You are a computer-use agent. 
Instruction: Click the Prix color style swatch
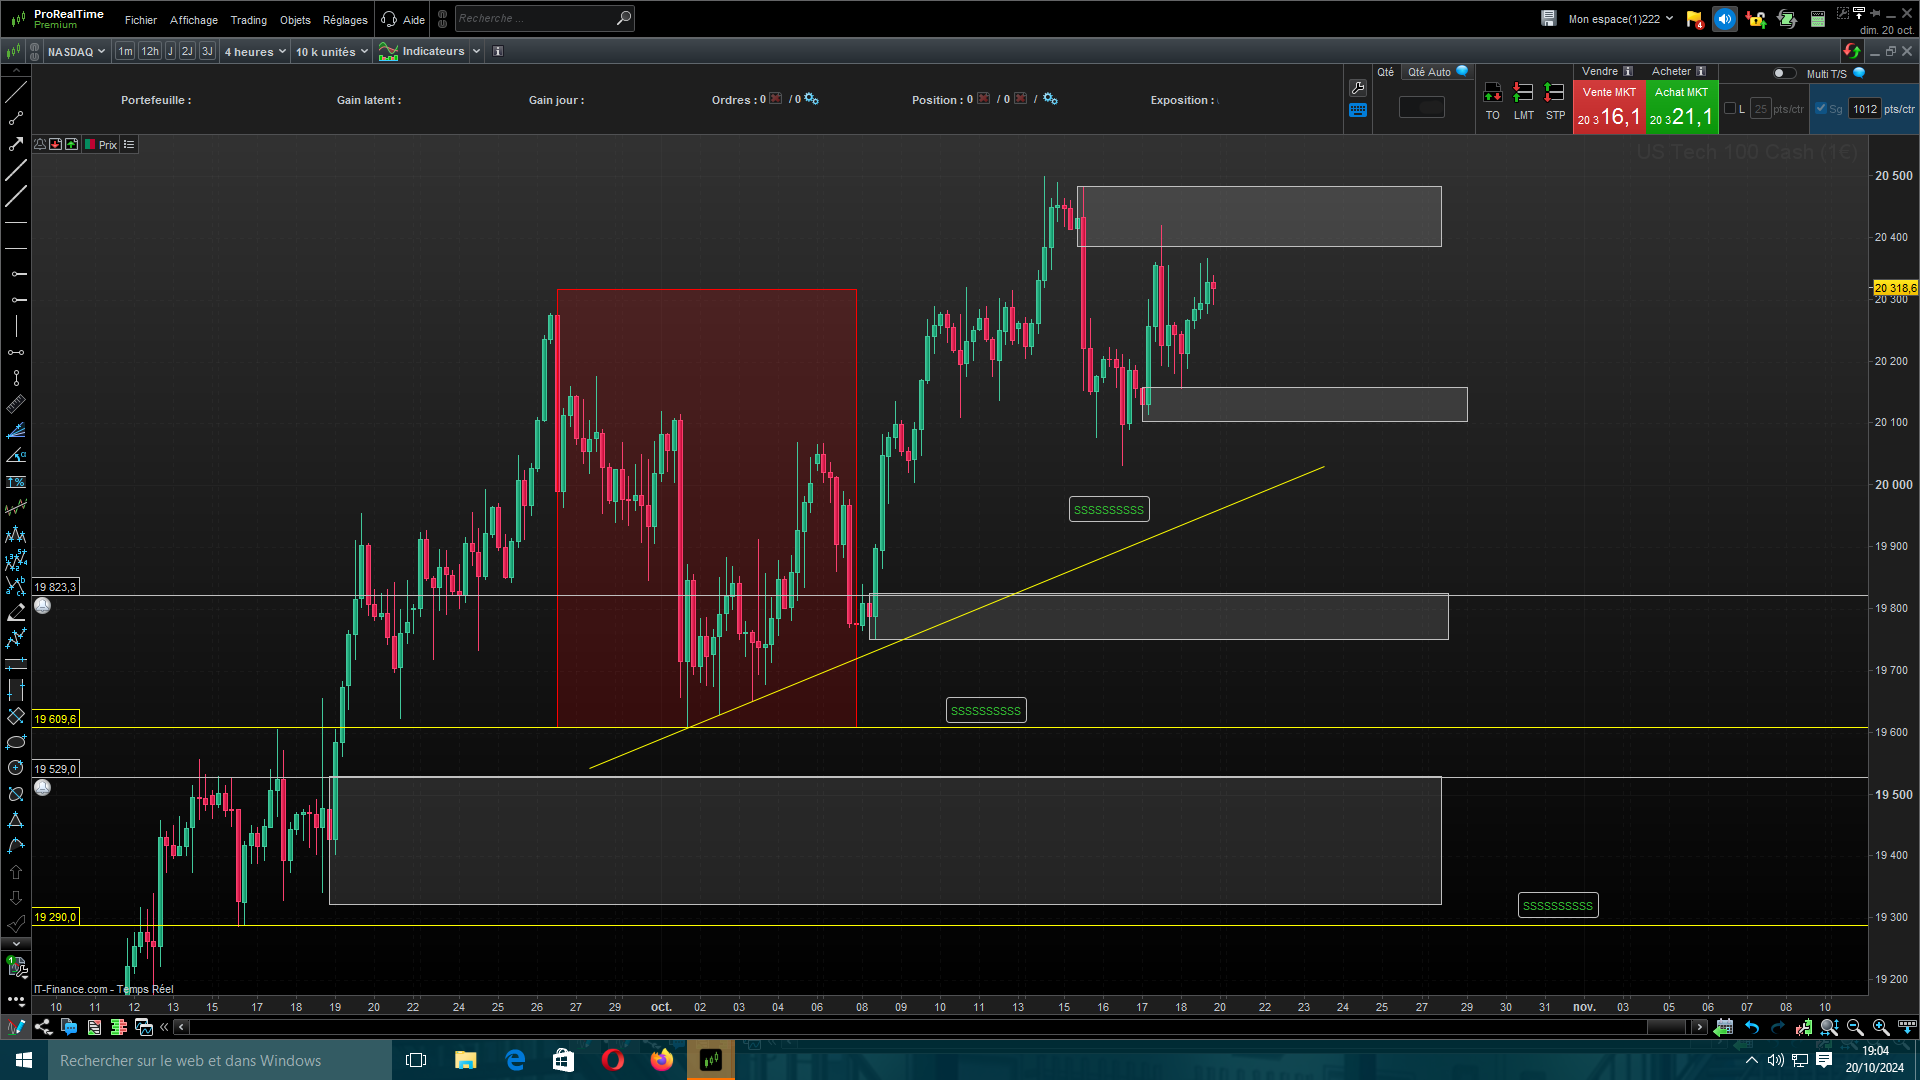click(x=90, y=145)
